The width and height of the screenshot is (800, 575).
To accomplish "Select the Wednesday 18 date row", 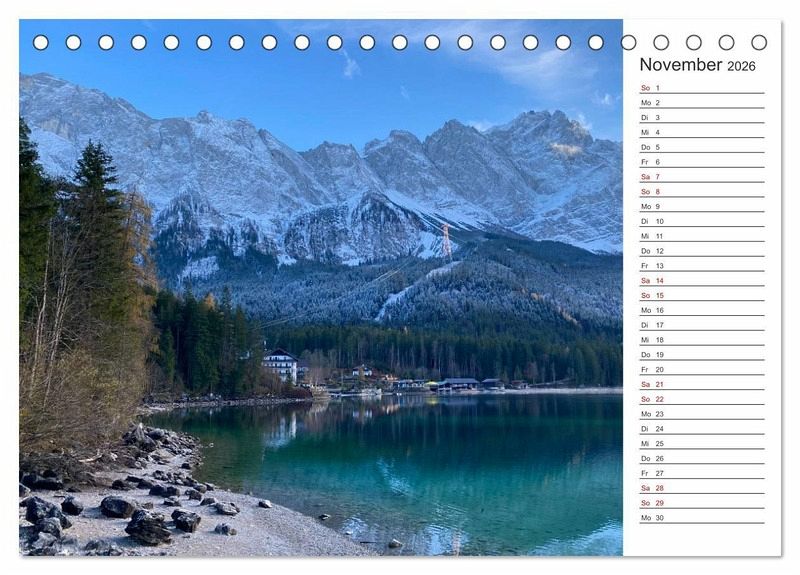I will click(x=701, y=340).
